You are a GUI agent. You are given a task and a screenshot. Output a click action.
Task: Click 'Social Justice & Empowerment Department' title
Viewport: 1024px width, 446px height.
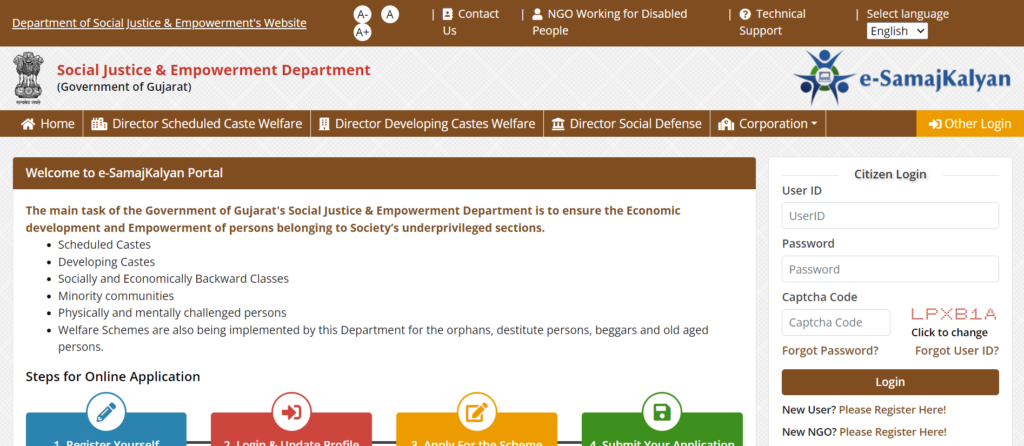point(214,70)
